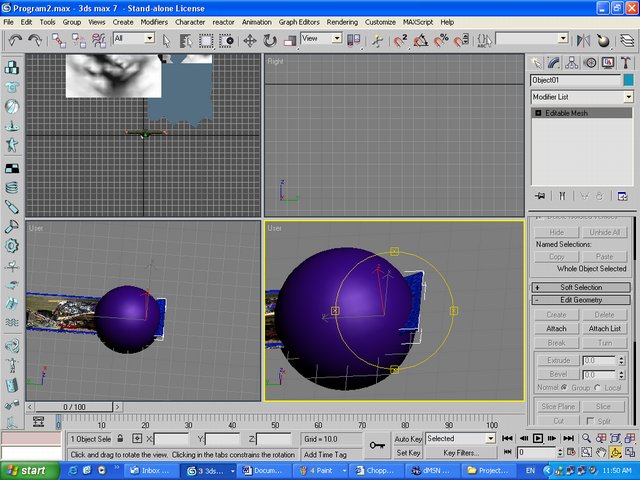
Task: Click the key icon for Set Keys
Action: point(377,445)
